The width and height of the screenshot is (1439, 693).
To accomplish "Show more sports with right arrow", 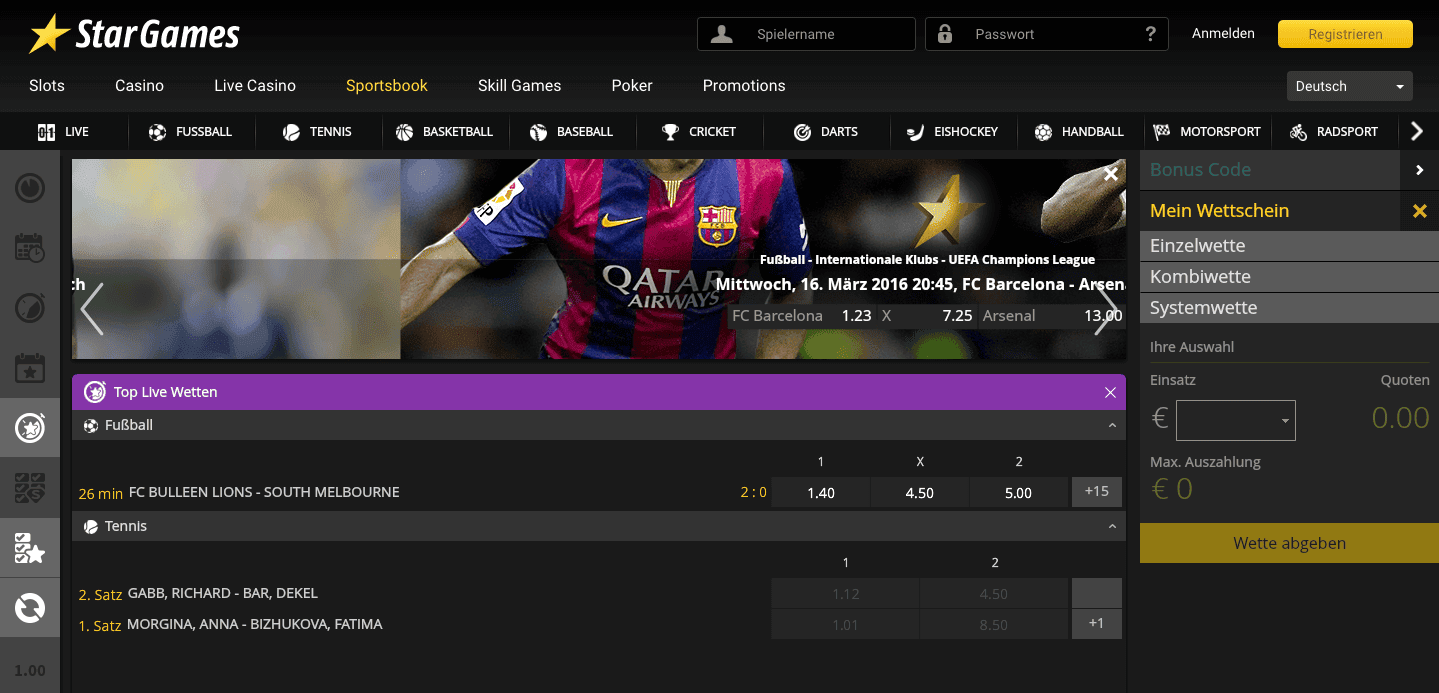I will point(1416,132).
